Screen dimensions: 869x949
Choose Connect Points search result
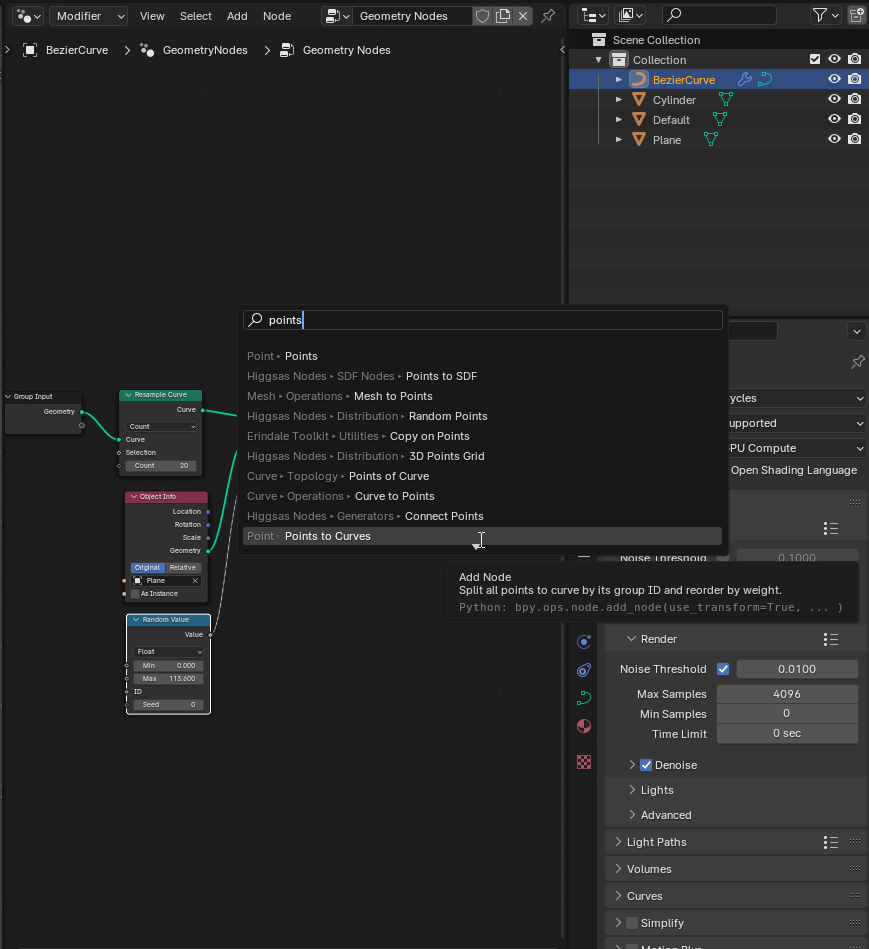(x=482, y=516)
